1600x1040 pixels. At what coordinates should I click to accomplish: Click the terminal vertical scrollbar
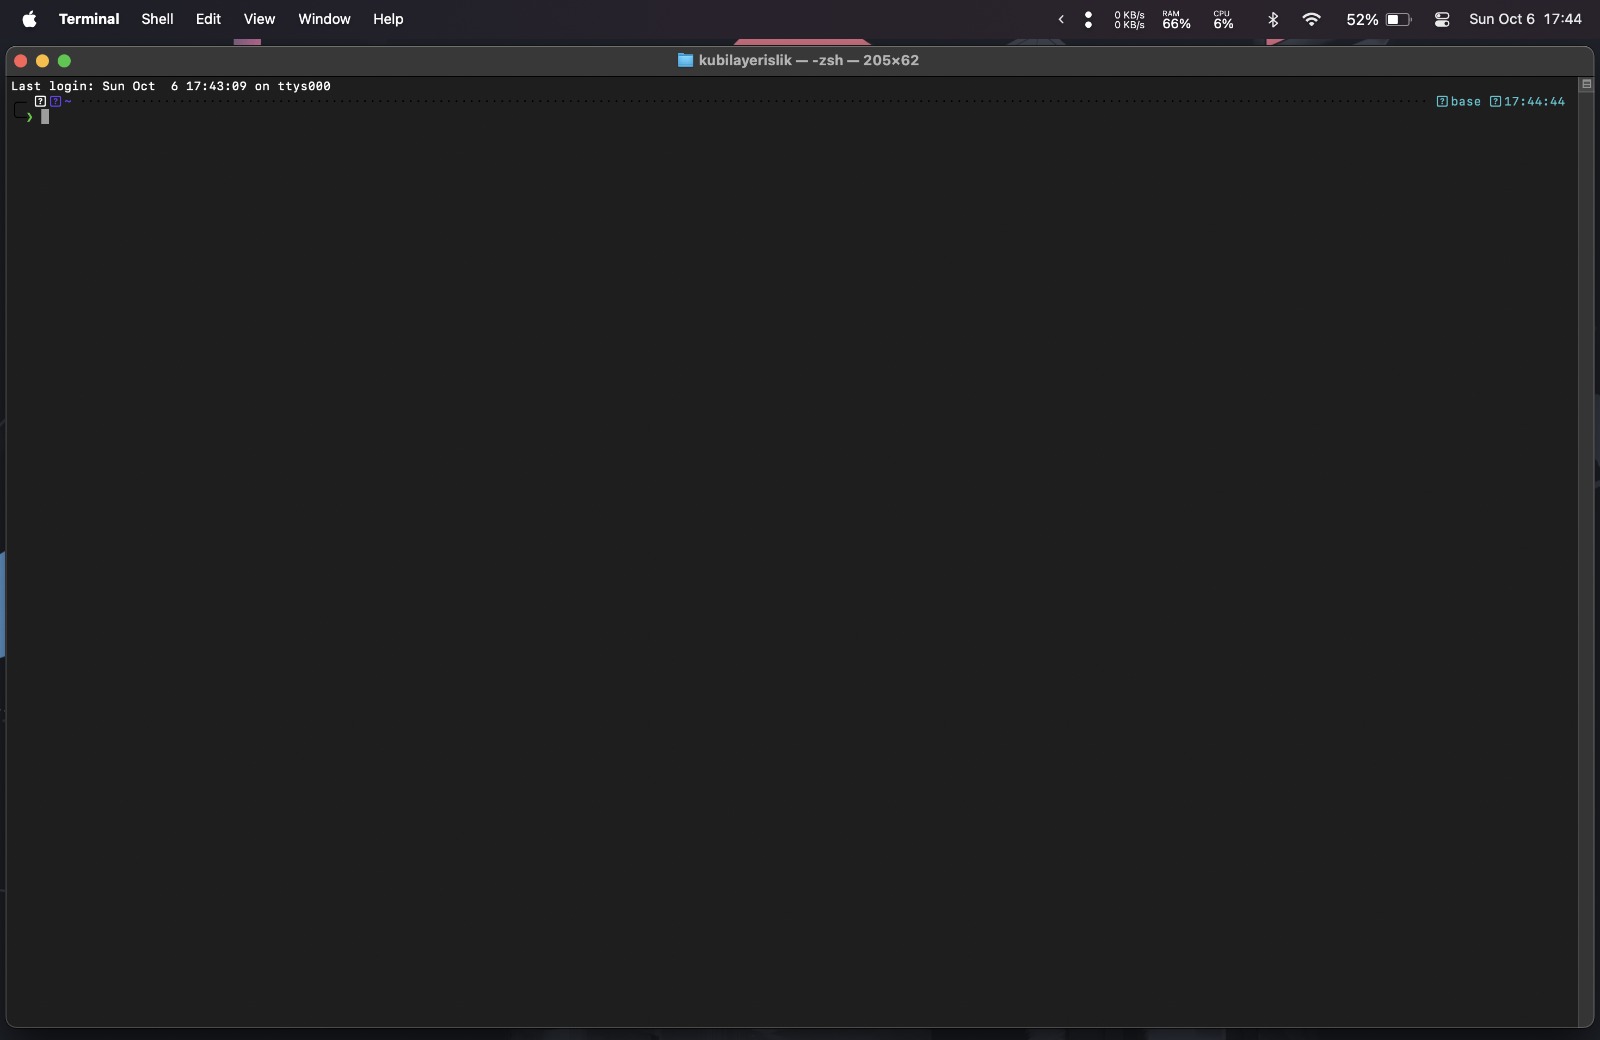click(1586, 557)
